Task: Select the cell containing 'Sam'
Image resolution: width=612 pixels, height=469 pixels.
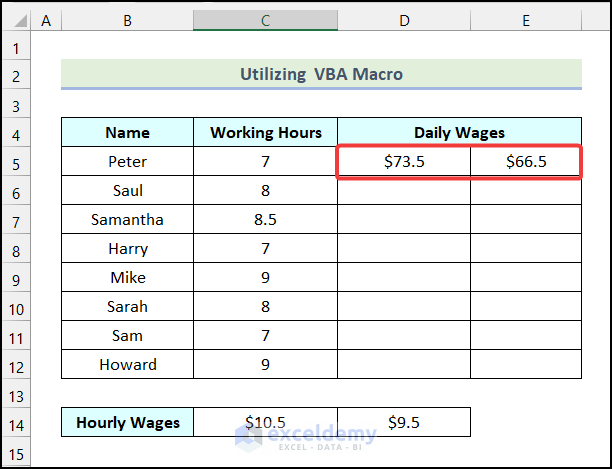Action: click(127, 335)
